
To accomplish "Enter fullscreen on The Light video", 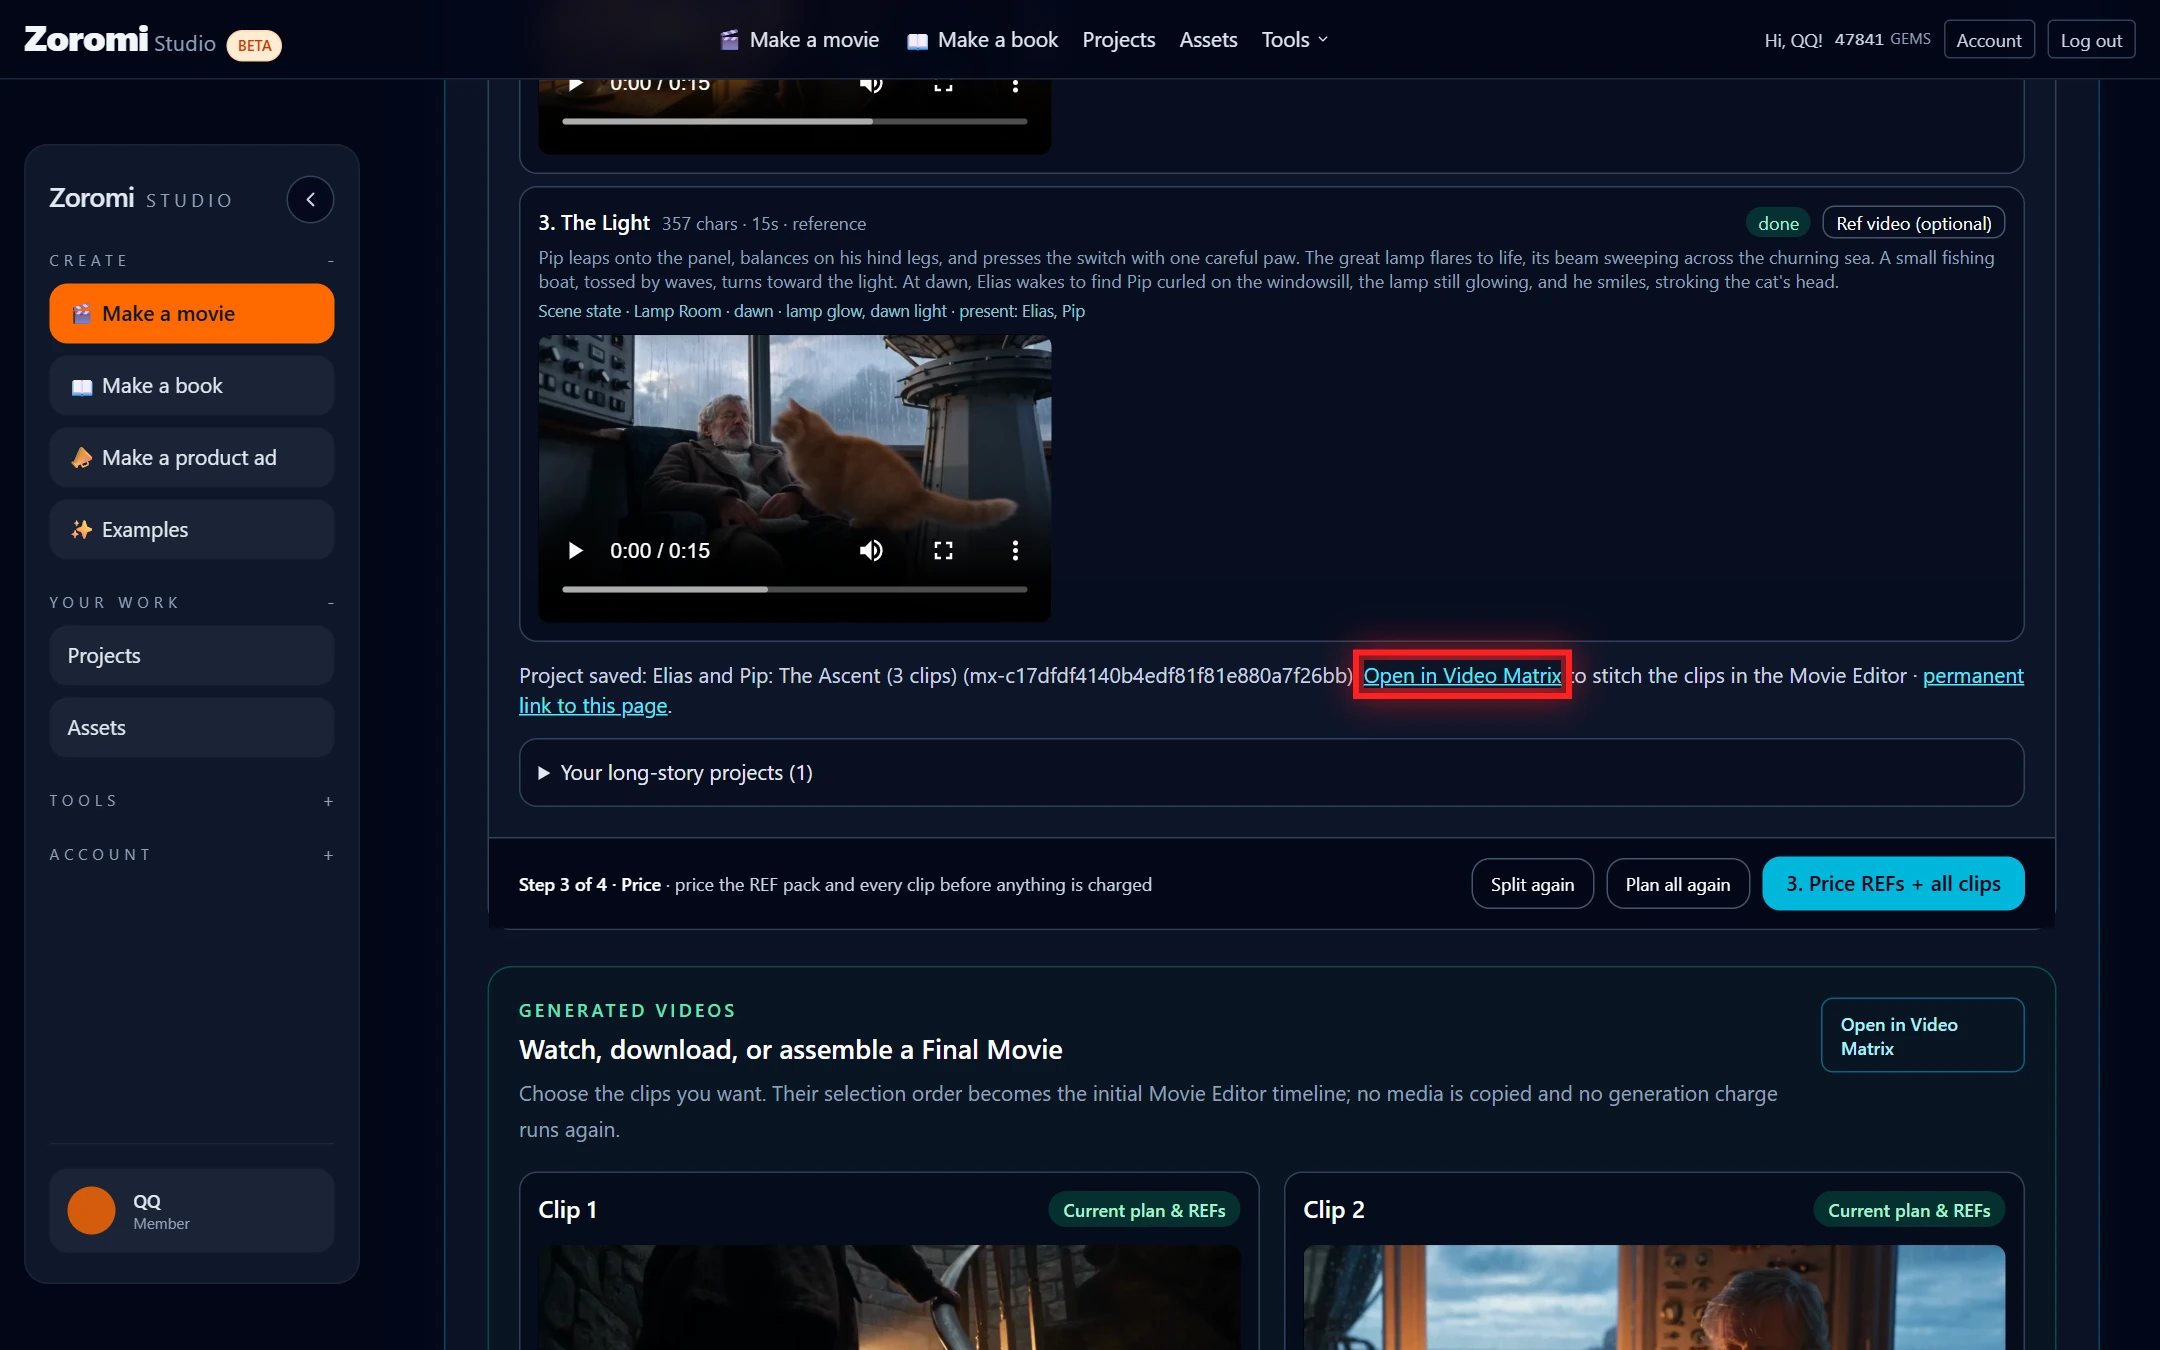I will tap(943, 550).
